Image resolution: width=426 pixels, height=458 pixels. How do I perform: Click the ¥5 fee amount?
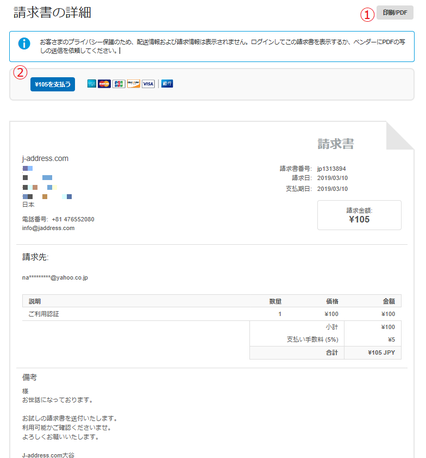(x=392, y=340)
